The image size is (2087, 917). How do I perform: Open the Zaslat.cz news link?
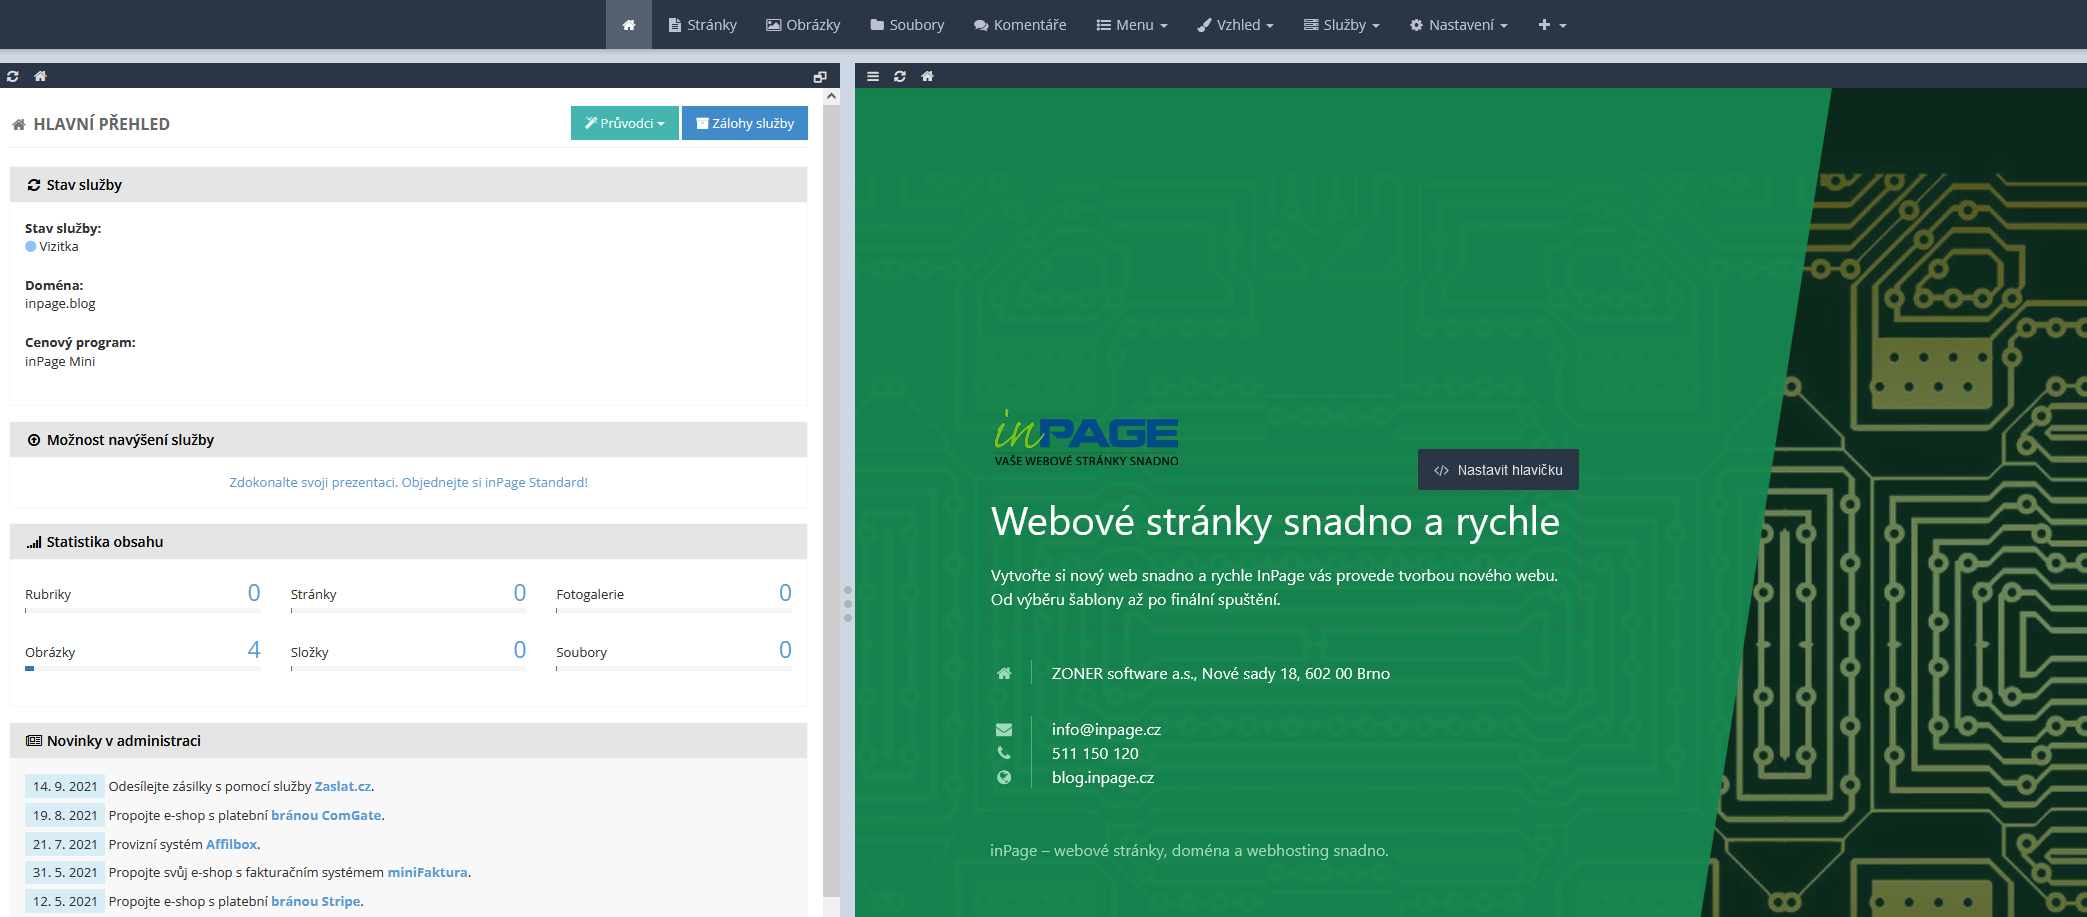coord(342,787)
